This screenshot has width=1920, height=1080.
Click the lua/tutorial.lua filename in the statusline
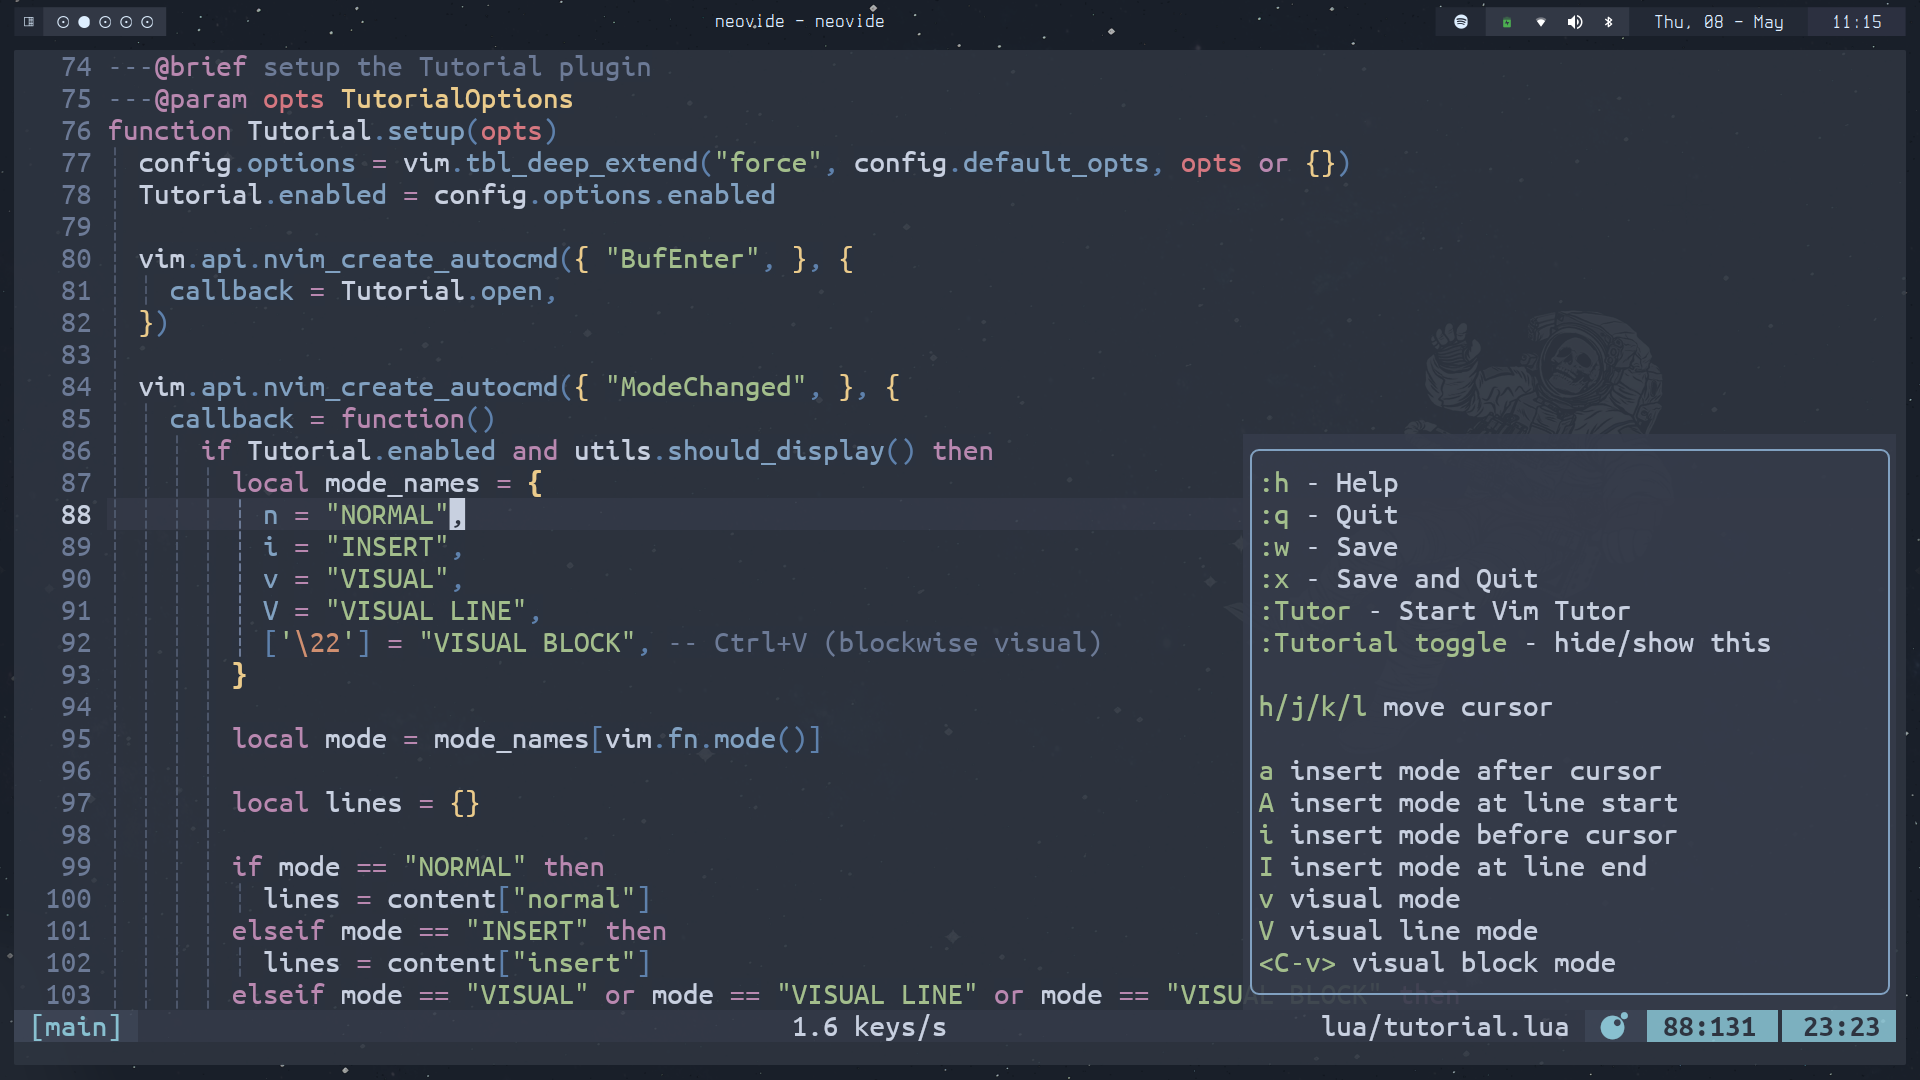[1444, 1027]
